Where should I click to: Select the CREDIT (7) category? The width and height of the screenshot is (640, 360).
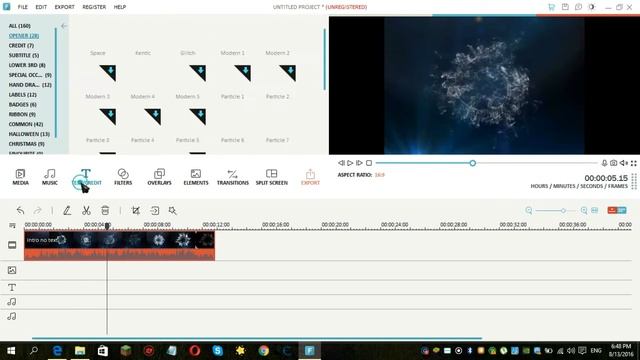(x=21, y=45)
